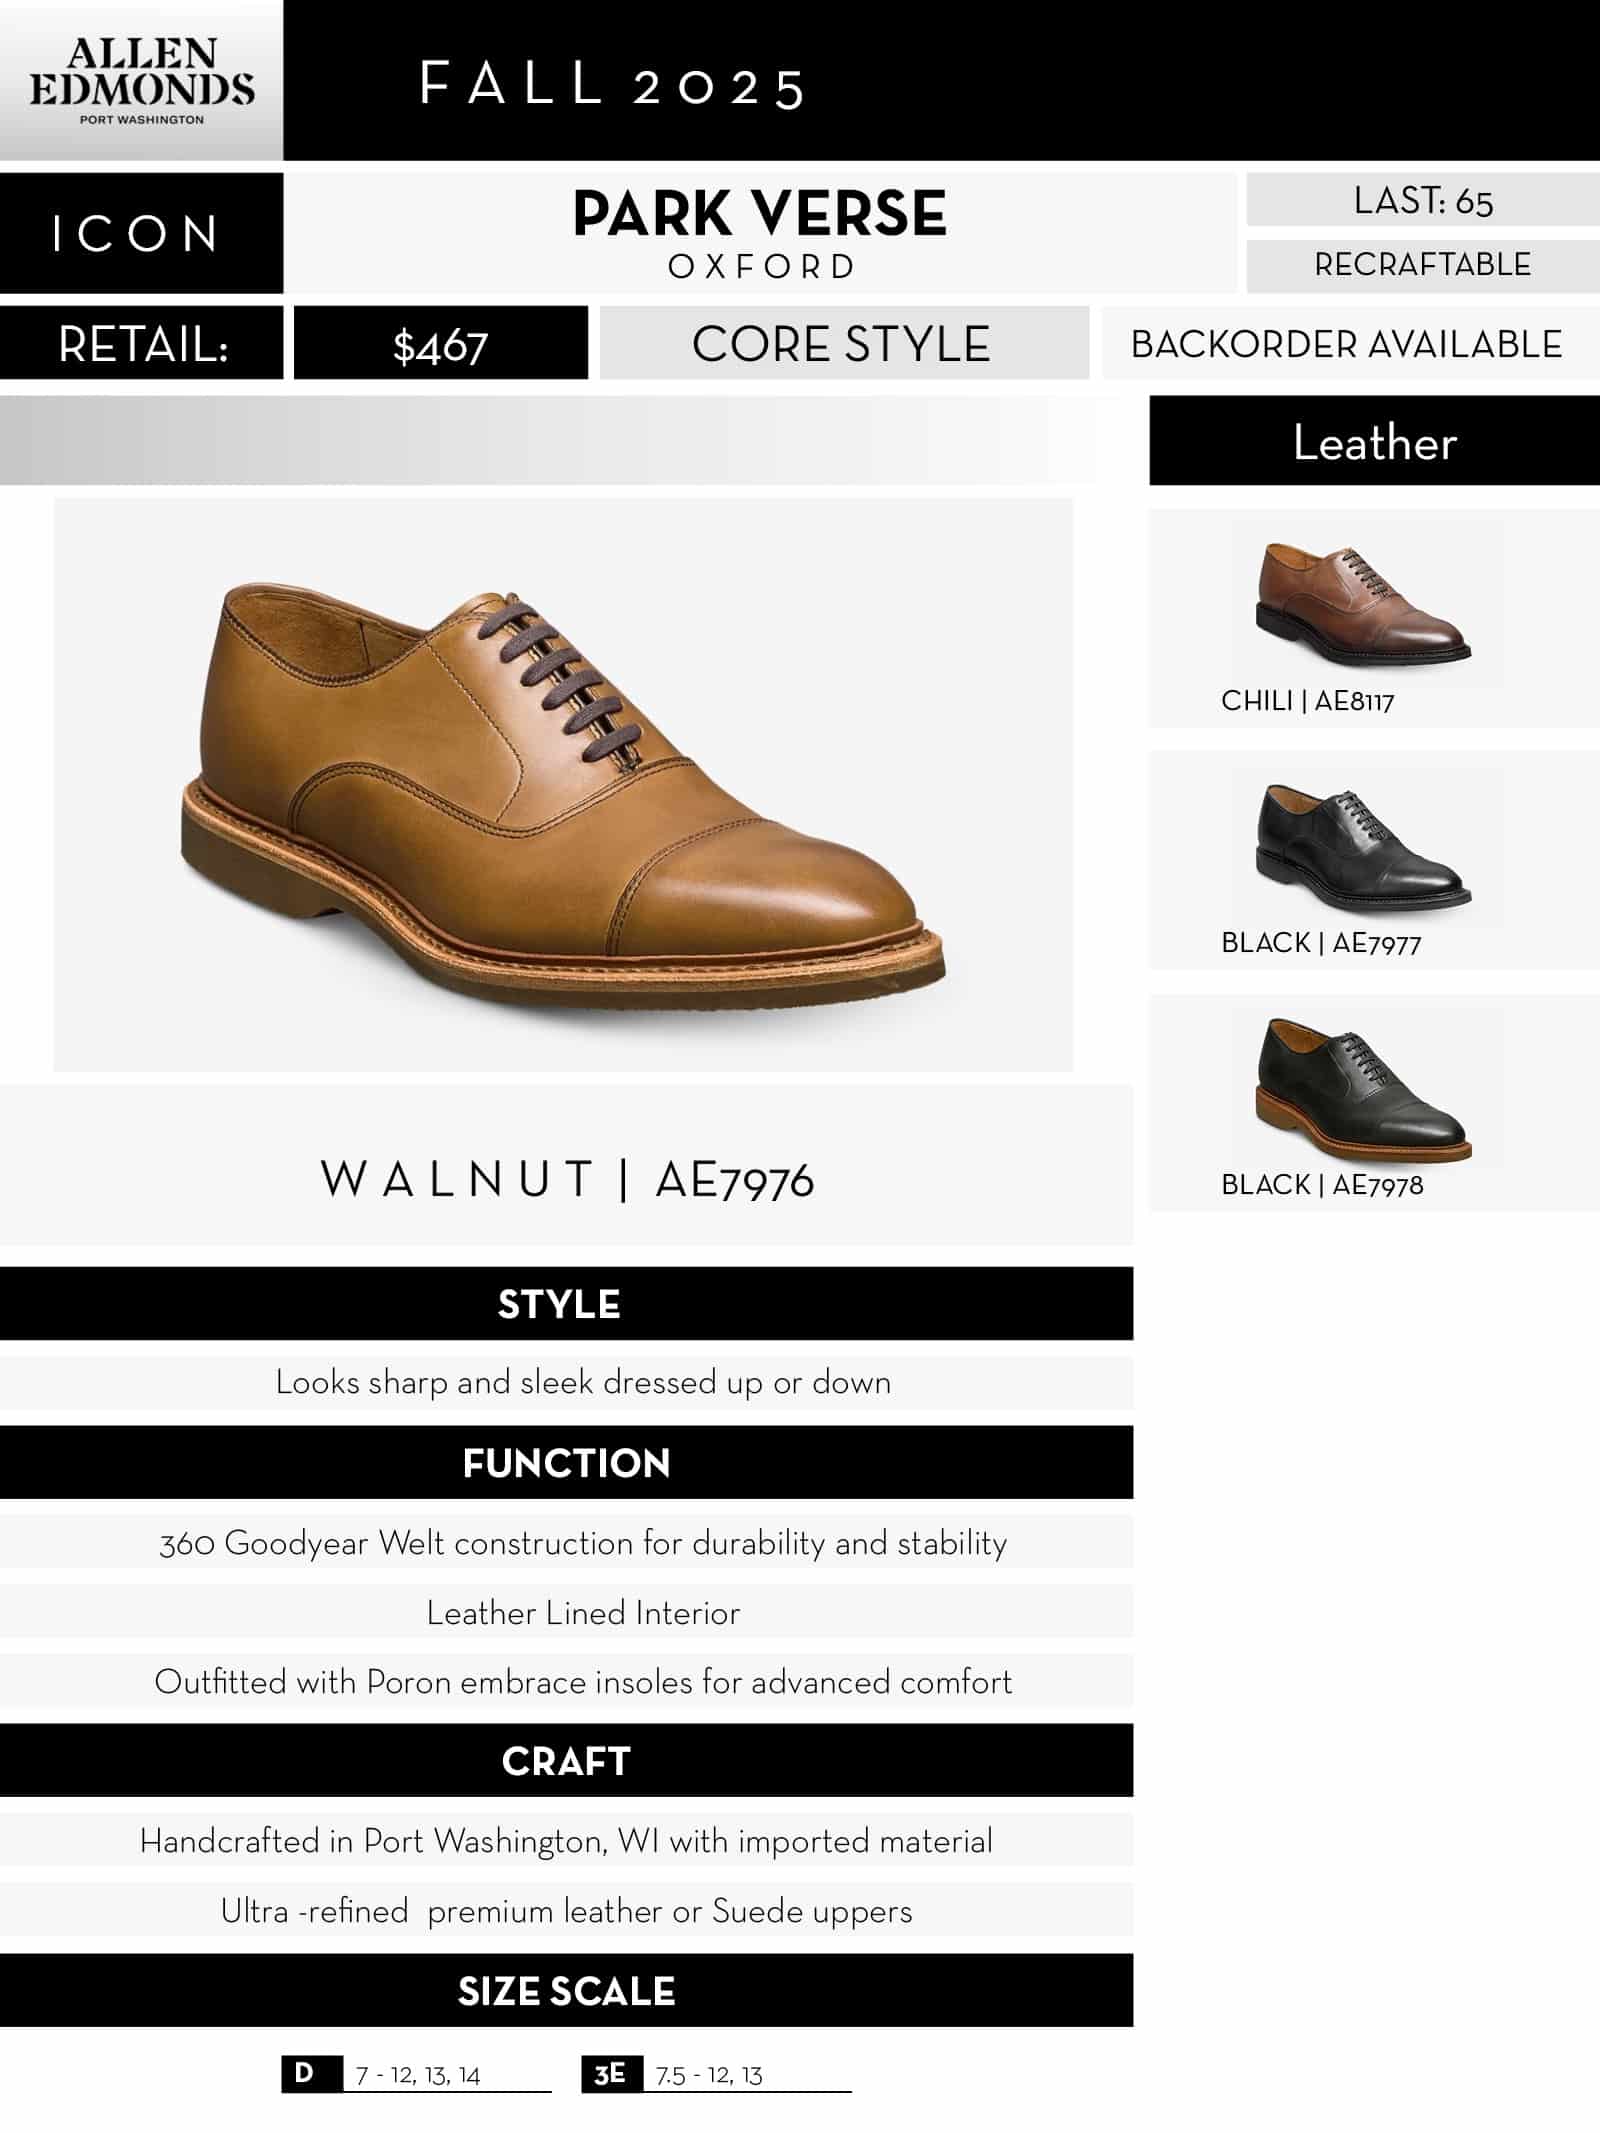Click the CORE STYLE label
1600x2133 pixels.
[x=842, y=344]
